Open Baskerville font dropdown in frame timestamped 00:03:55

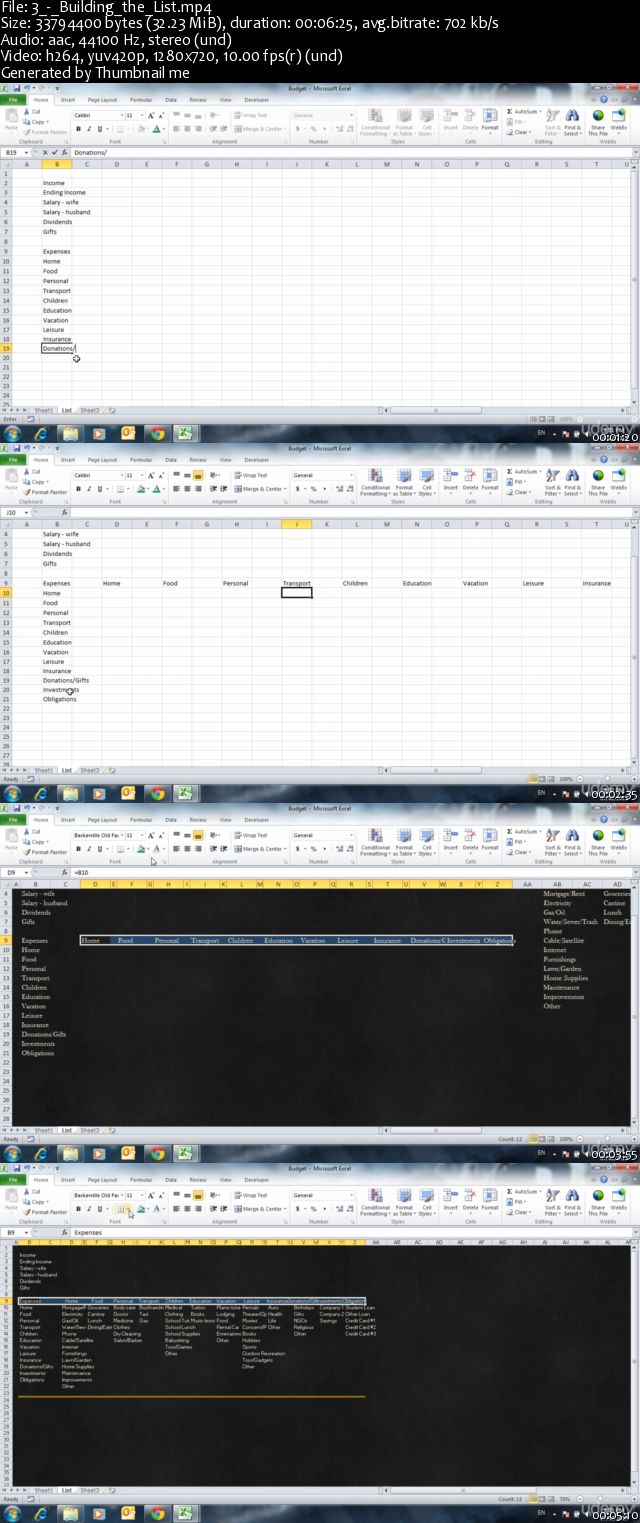(120, 835)
